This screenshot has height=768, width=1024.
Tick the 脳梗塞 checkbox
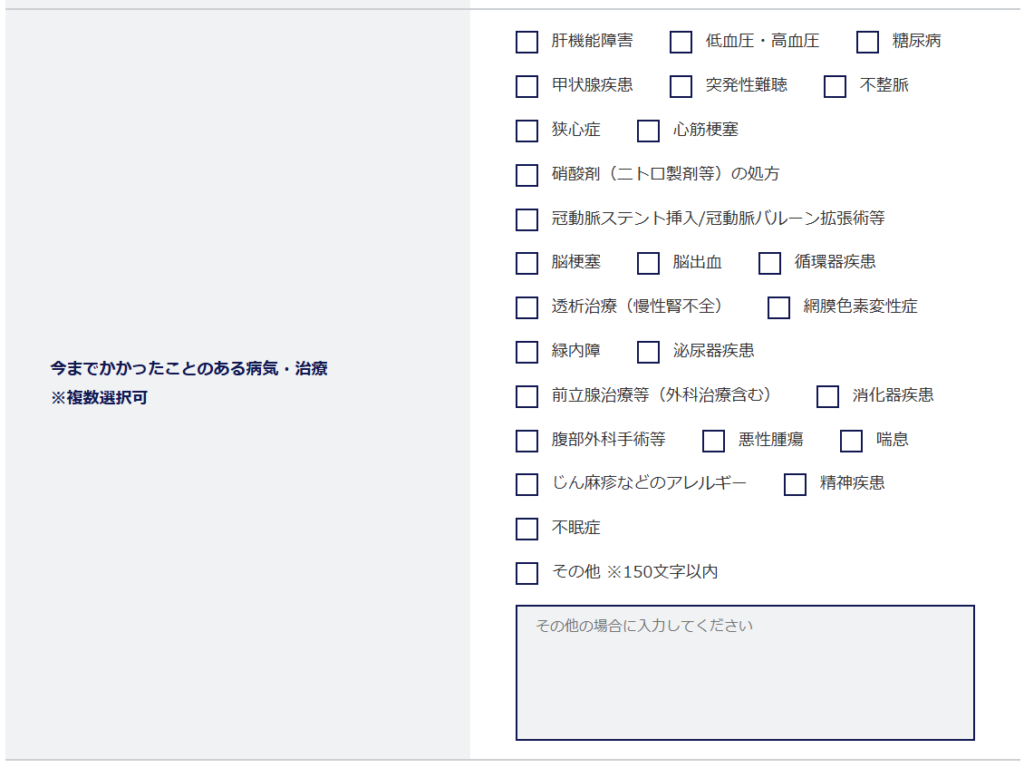point(526,263)
